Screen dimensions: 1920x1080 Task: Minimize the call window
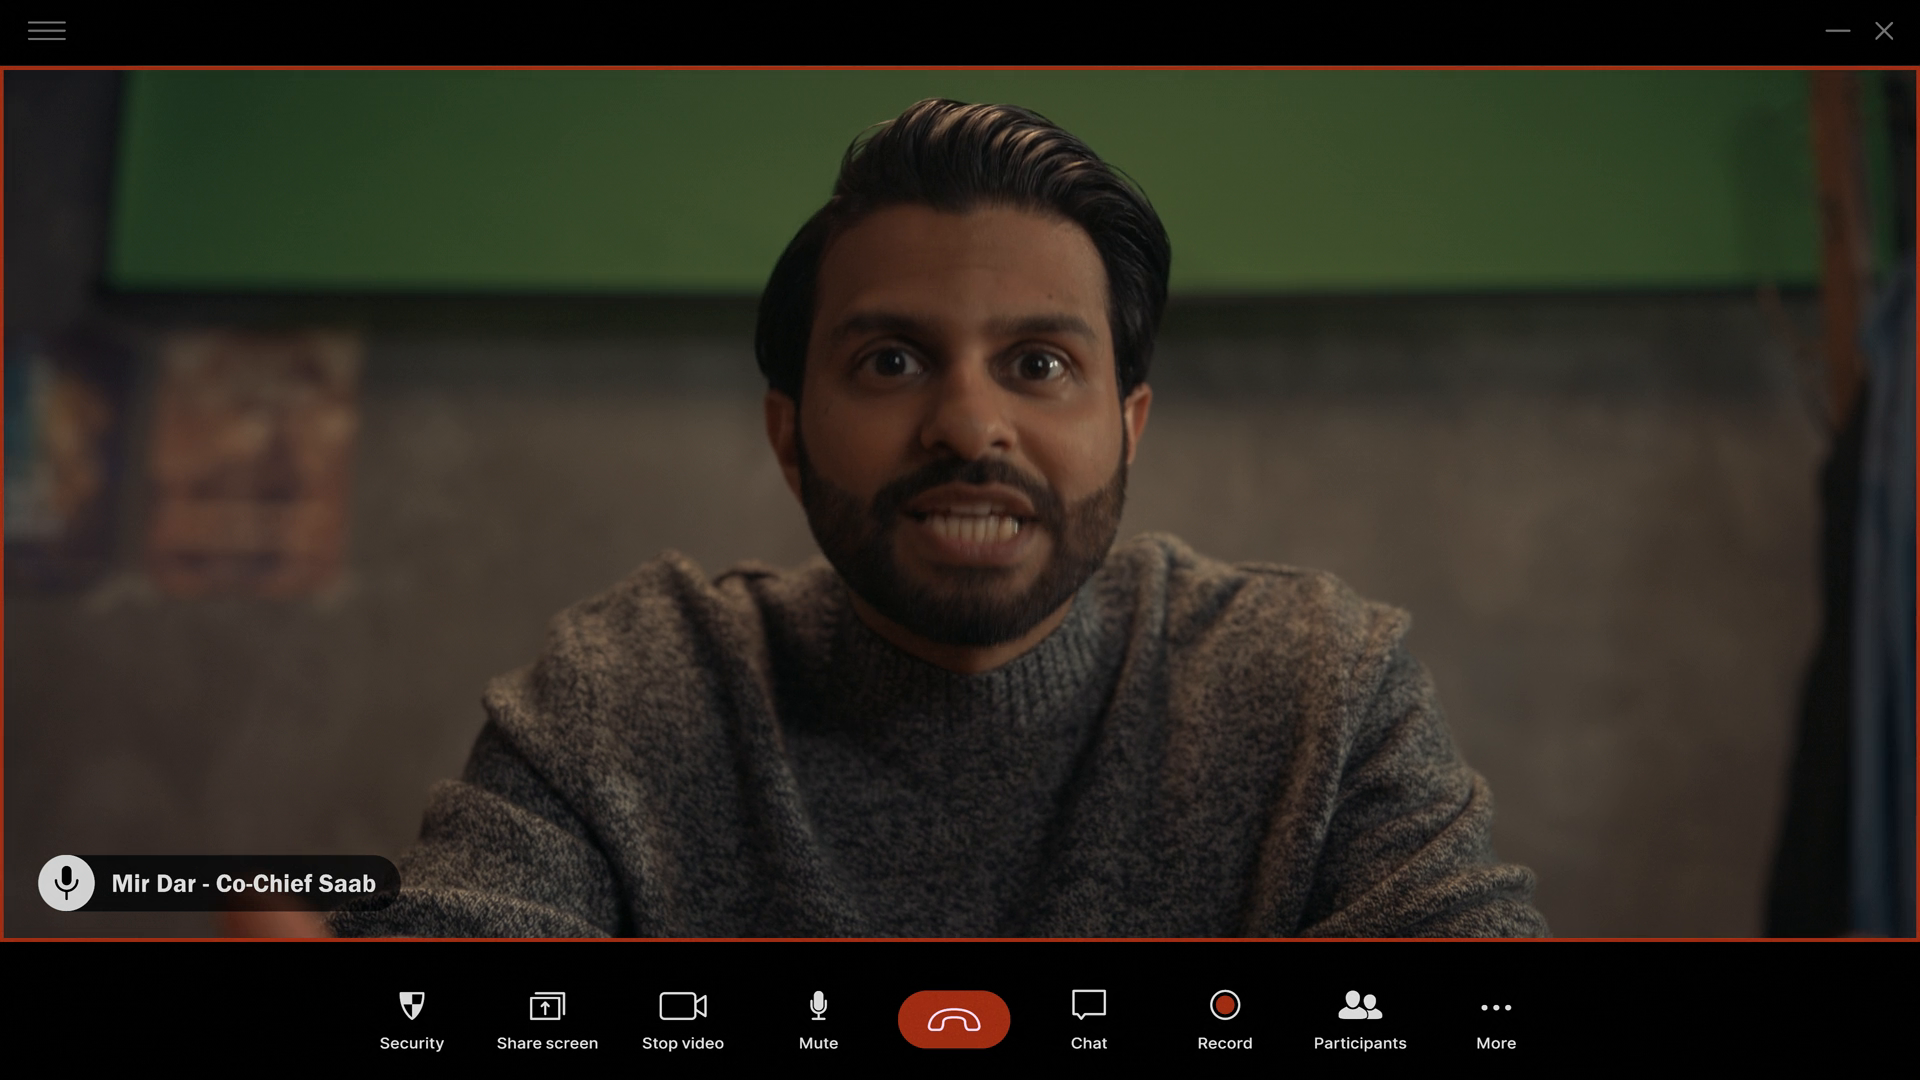1837,31
